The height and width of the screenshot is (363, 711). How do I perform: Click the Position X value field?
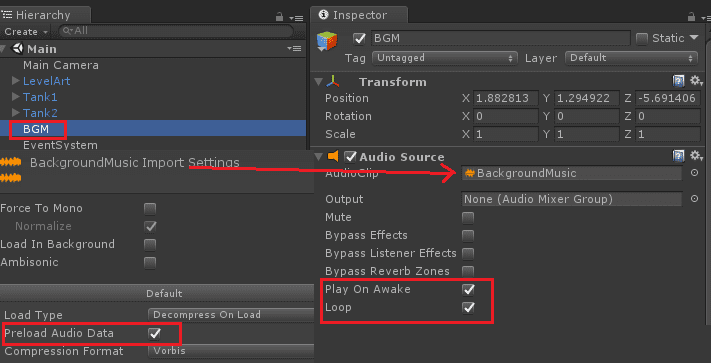click(506, 98)
